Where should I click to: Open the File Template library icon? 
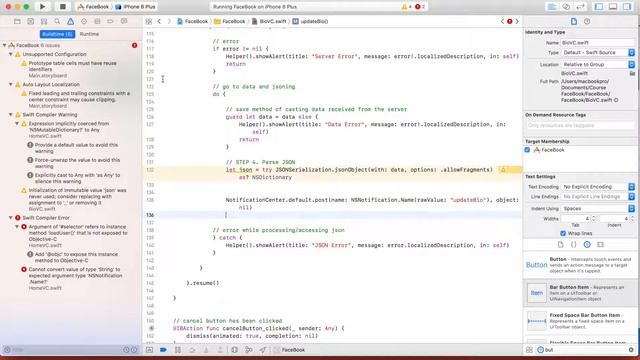560,244
